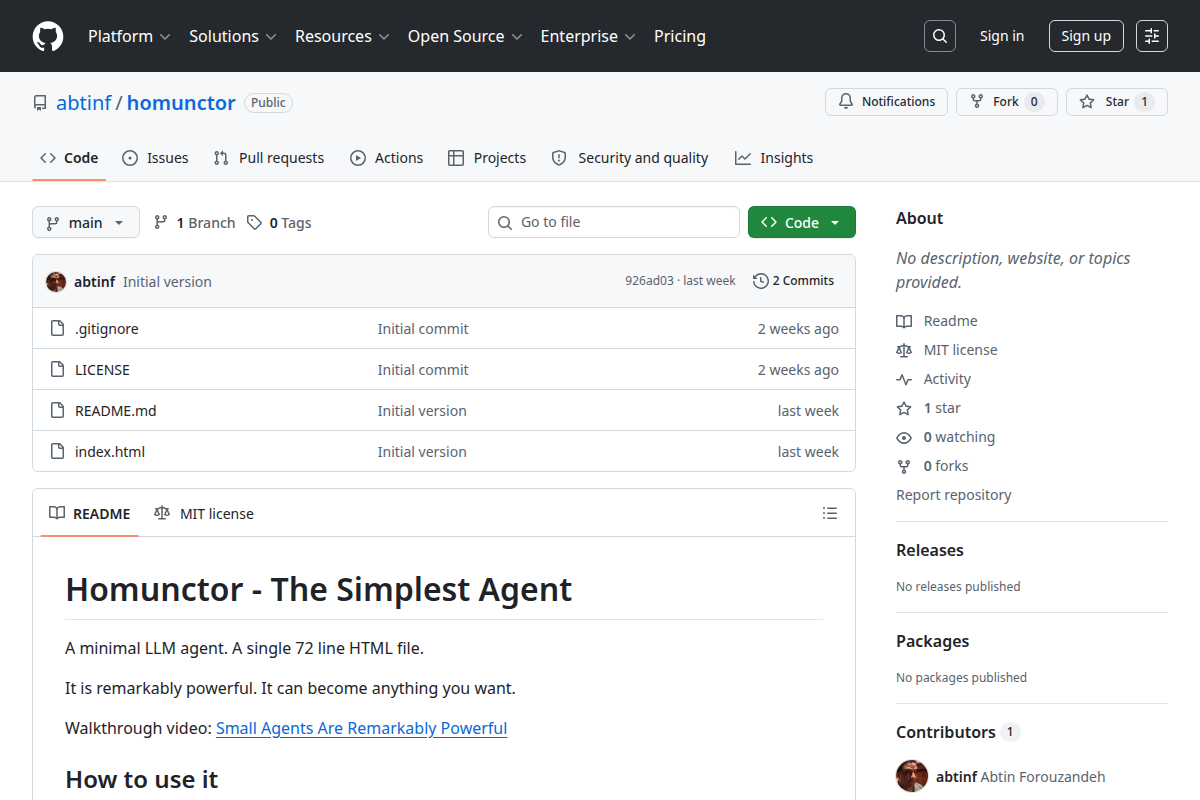1200x800 pixels.
Task: Open the homunctor repository name link
Action: coord(181,103)
